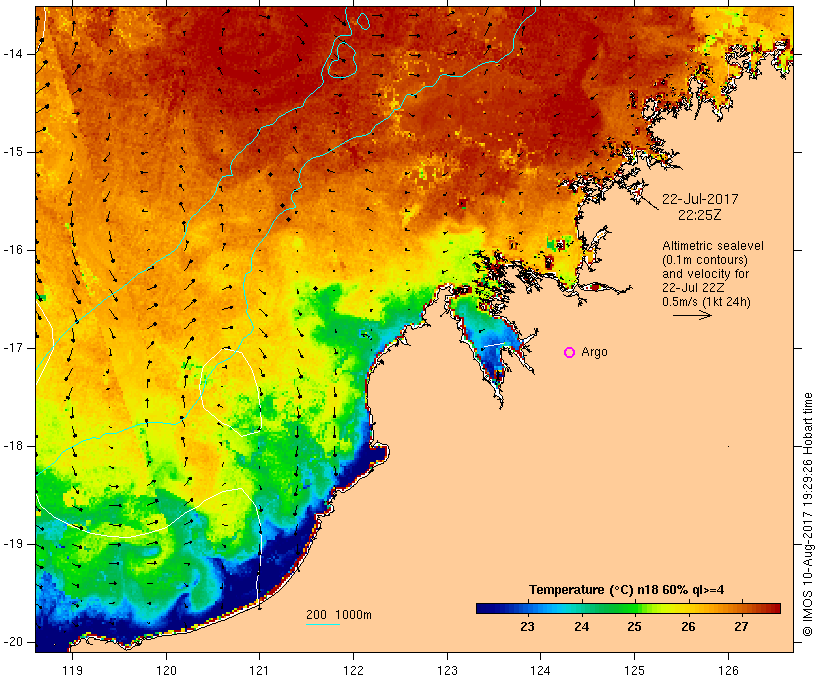Click the 27 label on temperature scale

(741, 626)
